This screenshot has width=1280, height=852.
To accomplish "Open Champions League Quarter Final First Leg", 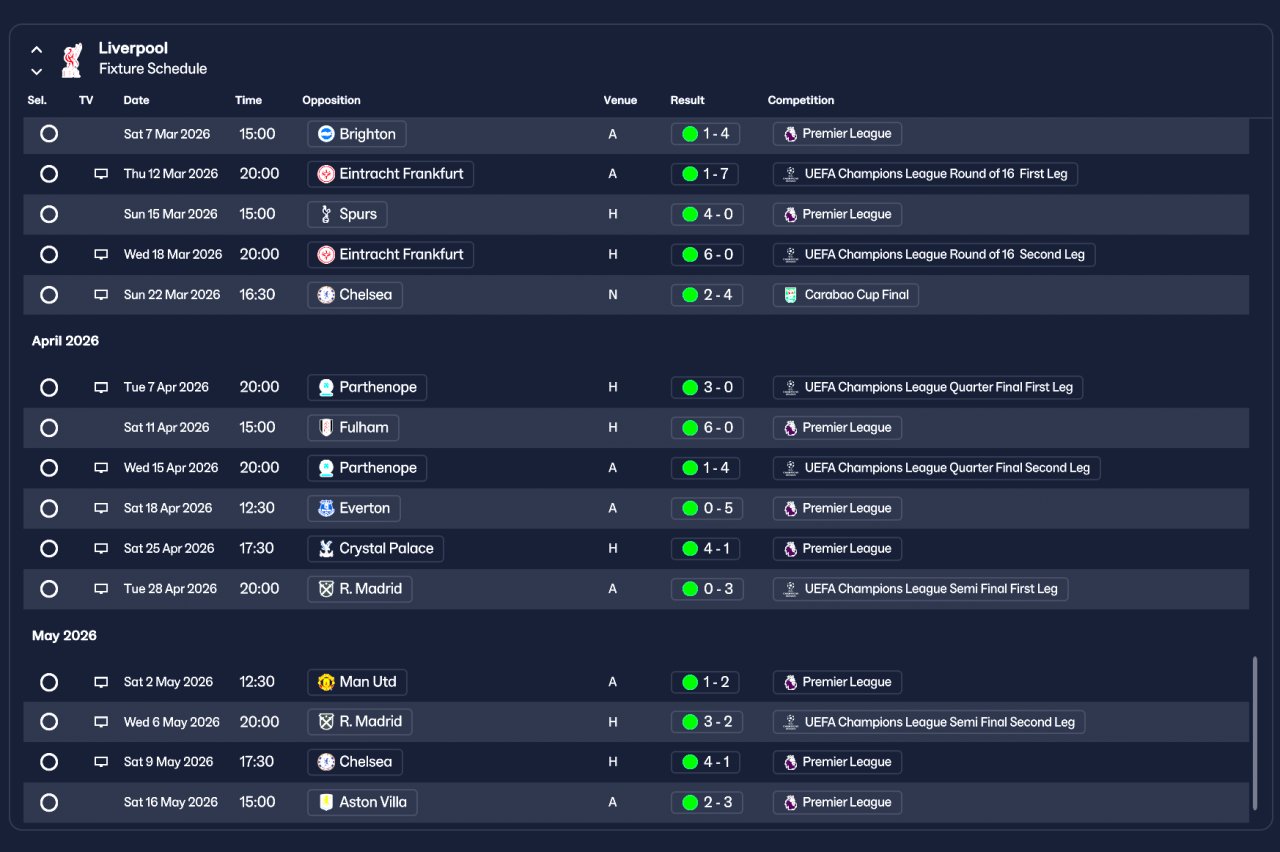I will [928, 387].
